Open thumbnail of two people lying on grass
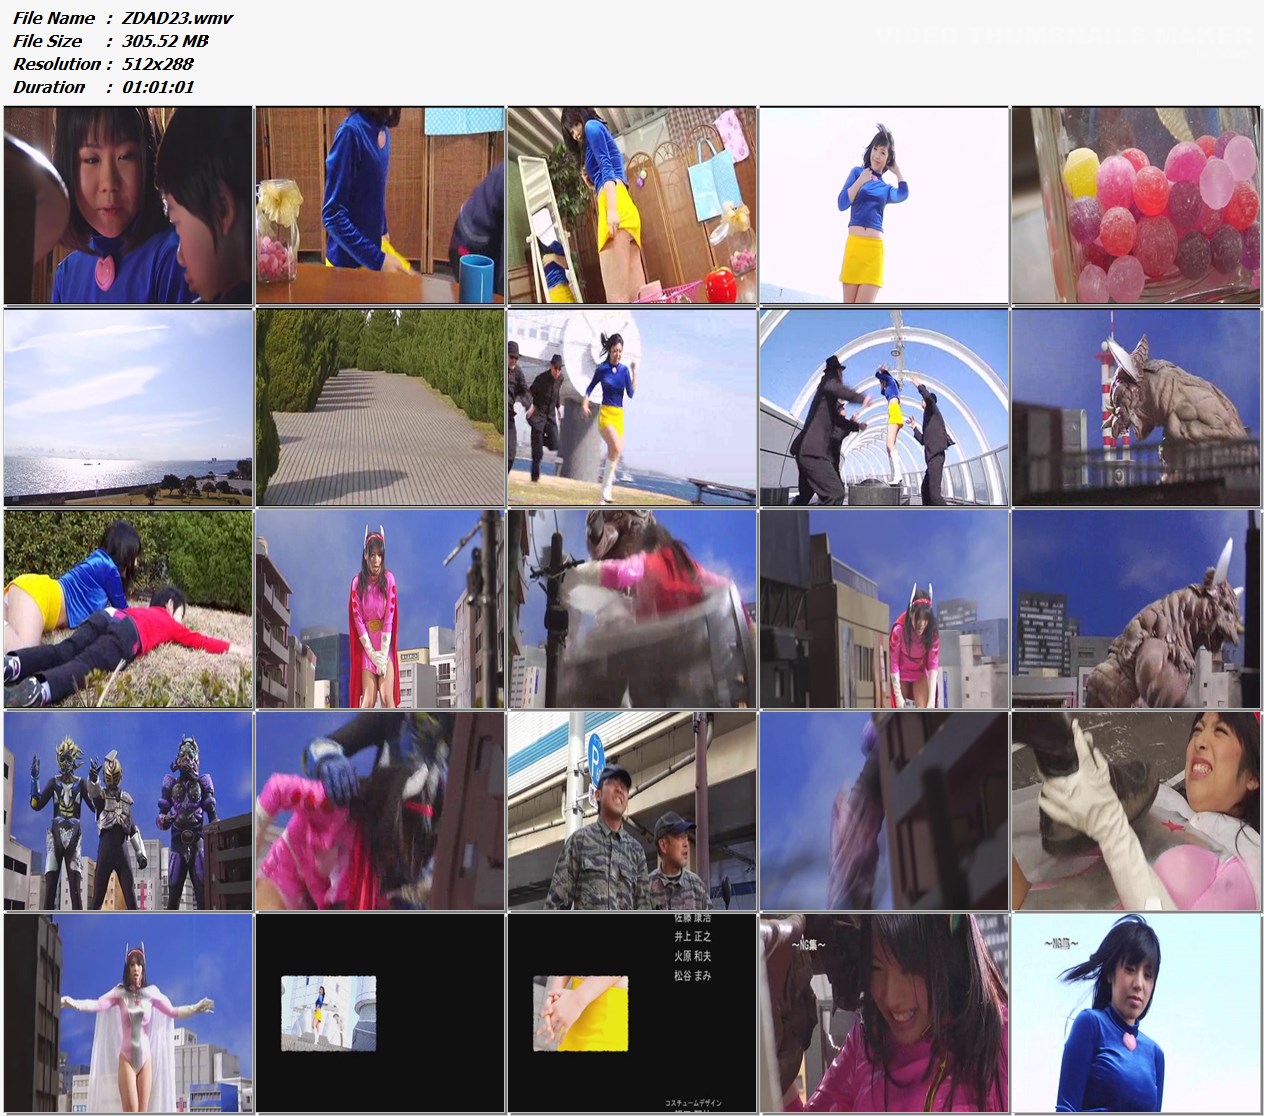This screenshot has height=1116, width=1264. [x=128, y=609]
